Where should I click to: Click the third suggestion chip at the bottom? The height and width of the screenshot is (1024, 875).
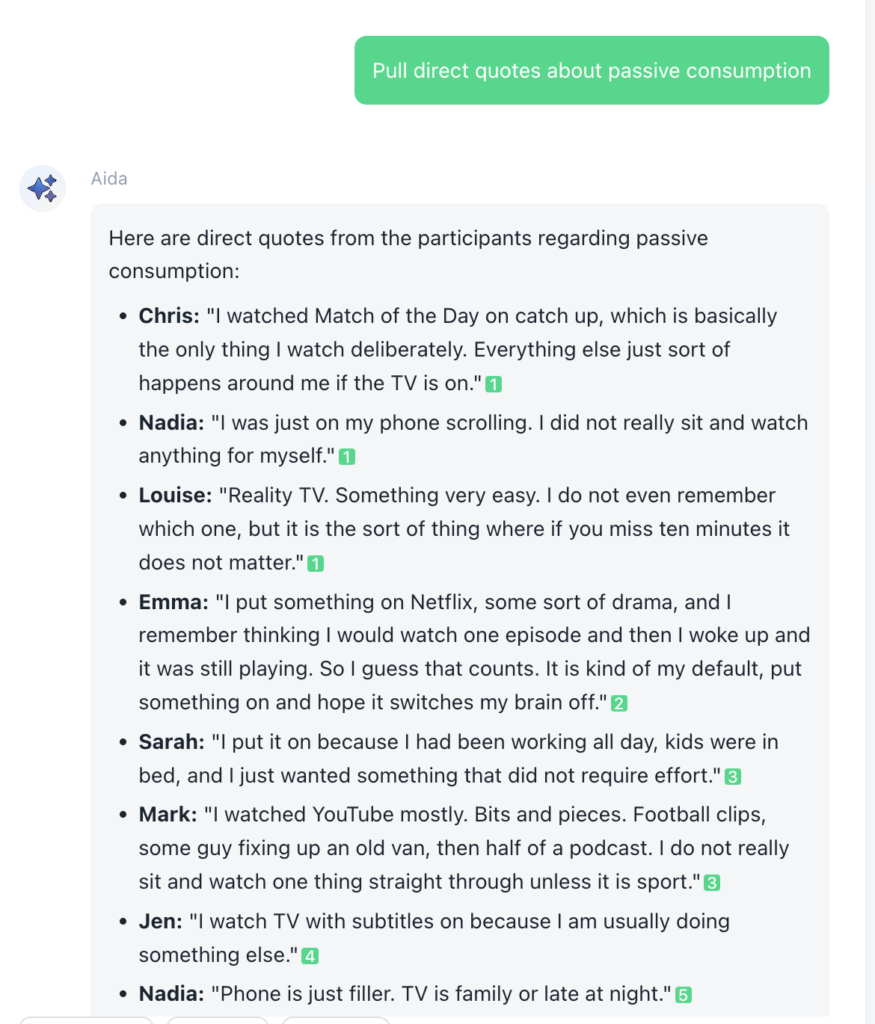coord(335,1020)
